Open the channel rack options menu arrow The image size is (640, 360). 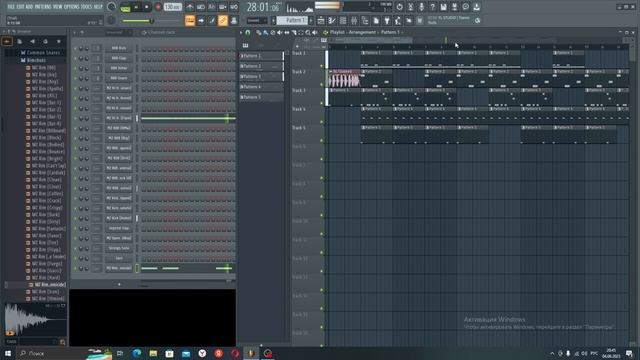(x=74, y=32)
